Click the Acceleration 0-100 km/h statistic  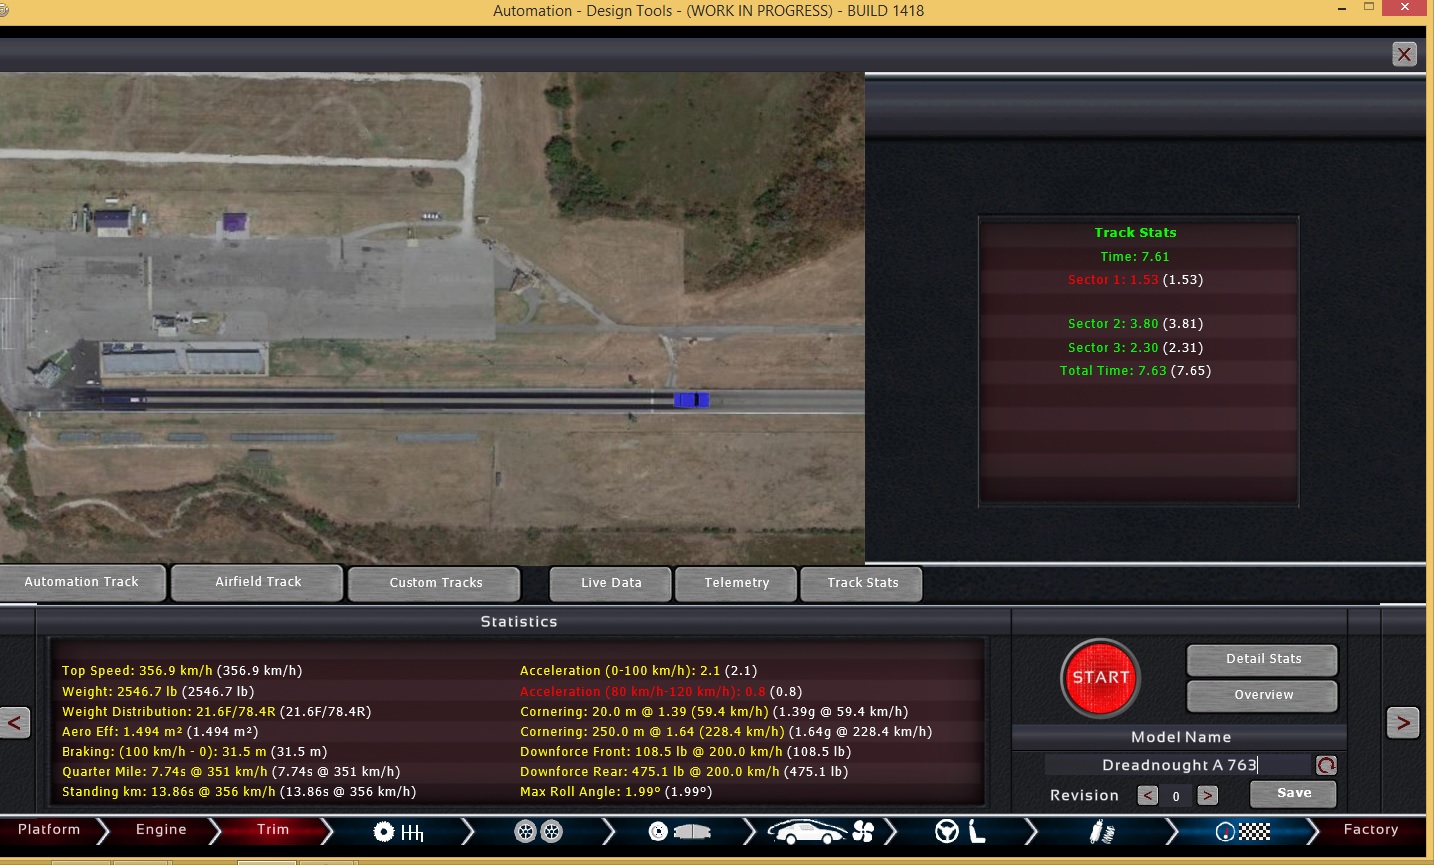point(638,671)
